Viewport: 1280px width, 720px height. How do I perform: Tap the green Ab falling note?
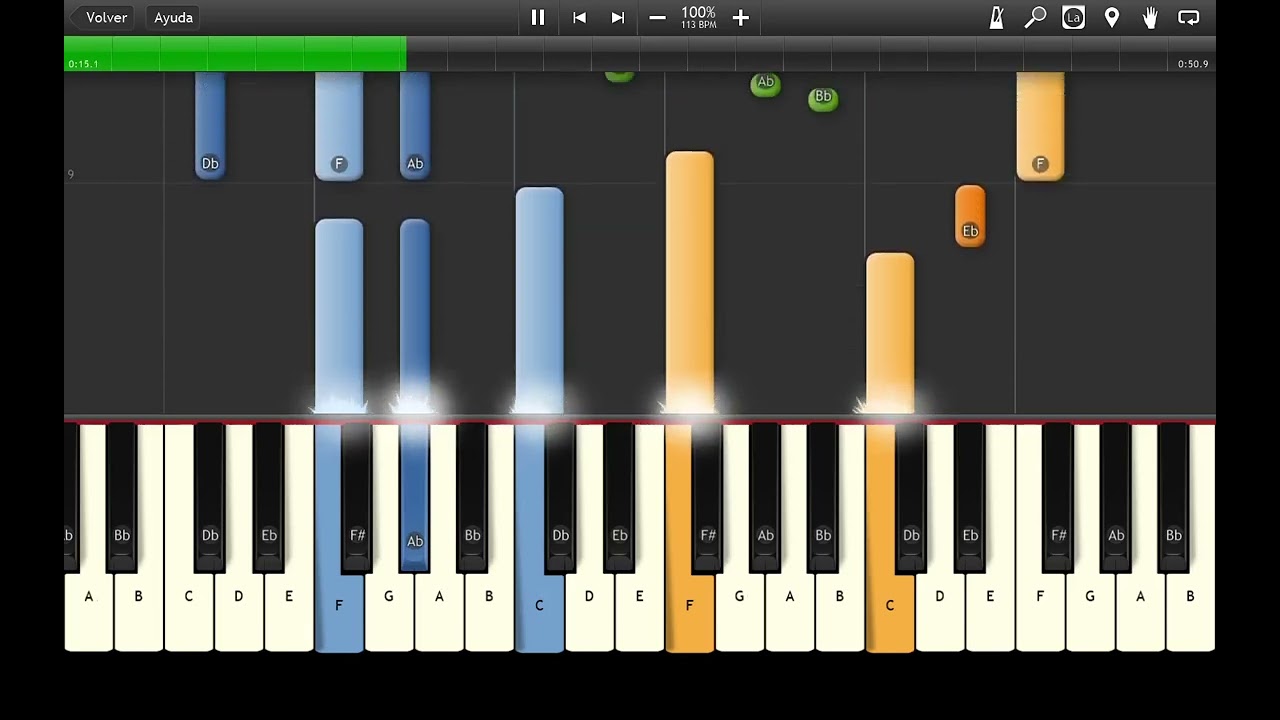point(765,84)
